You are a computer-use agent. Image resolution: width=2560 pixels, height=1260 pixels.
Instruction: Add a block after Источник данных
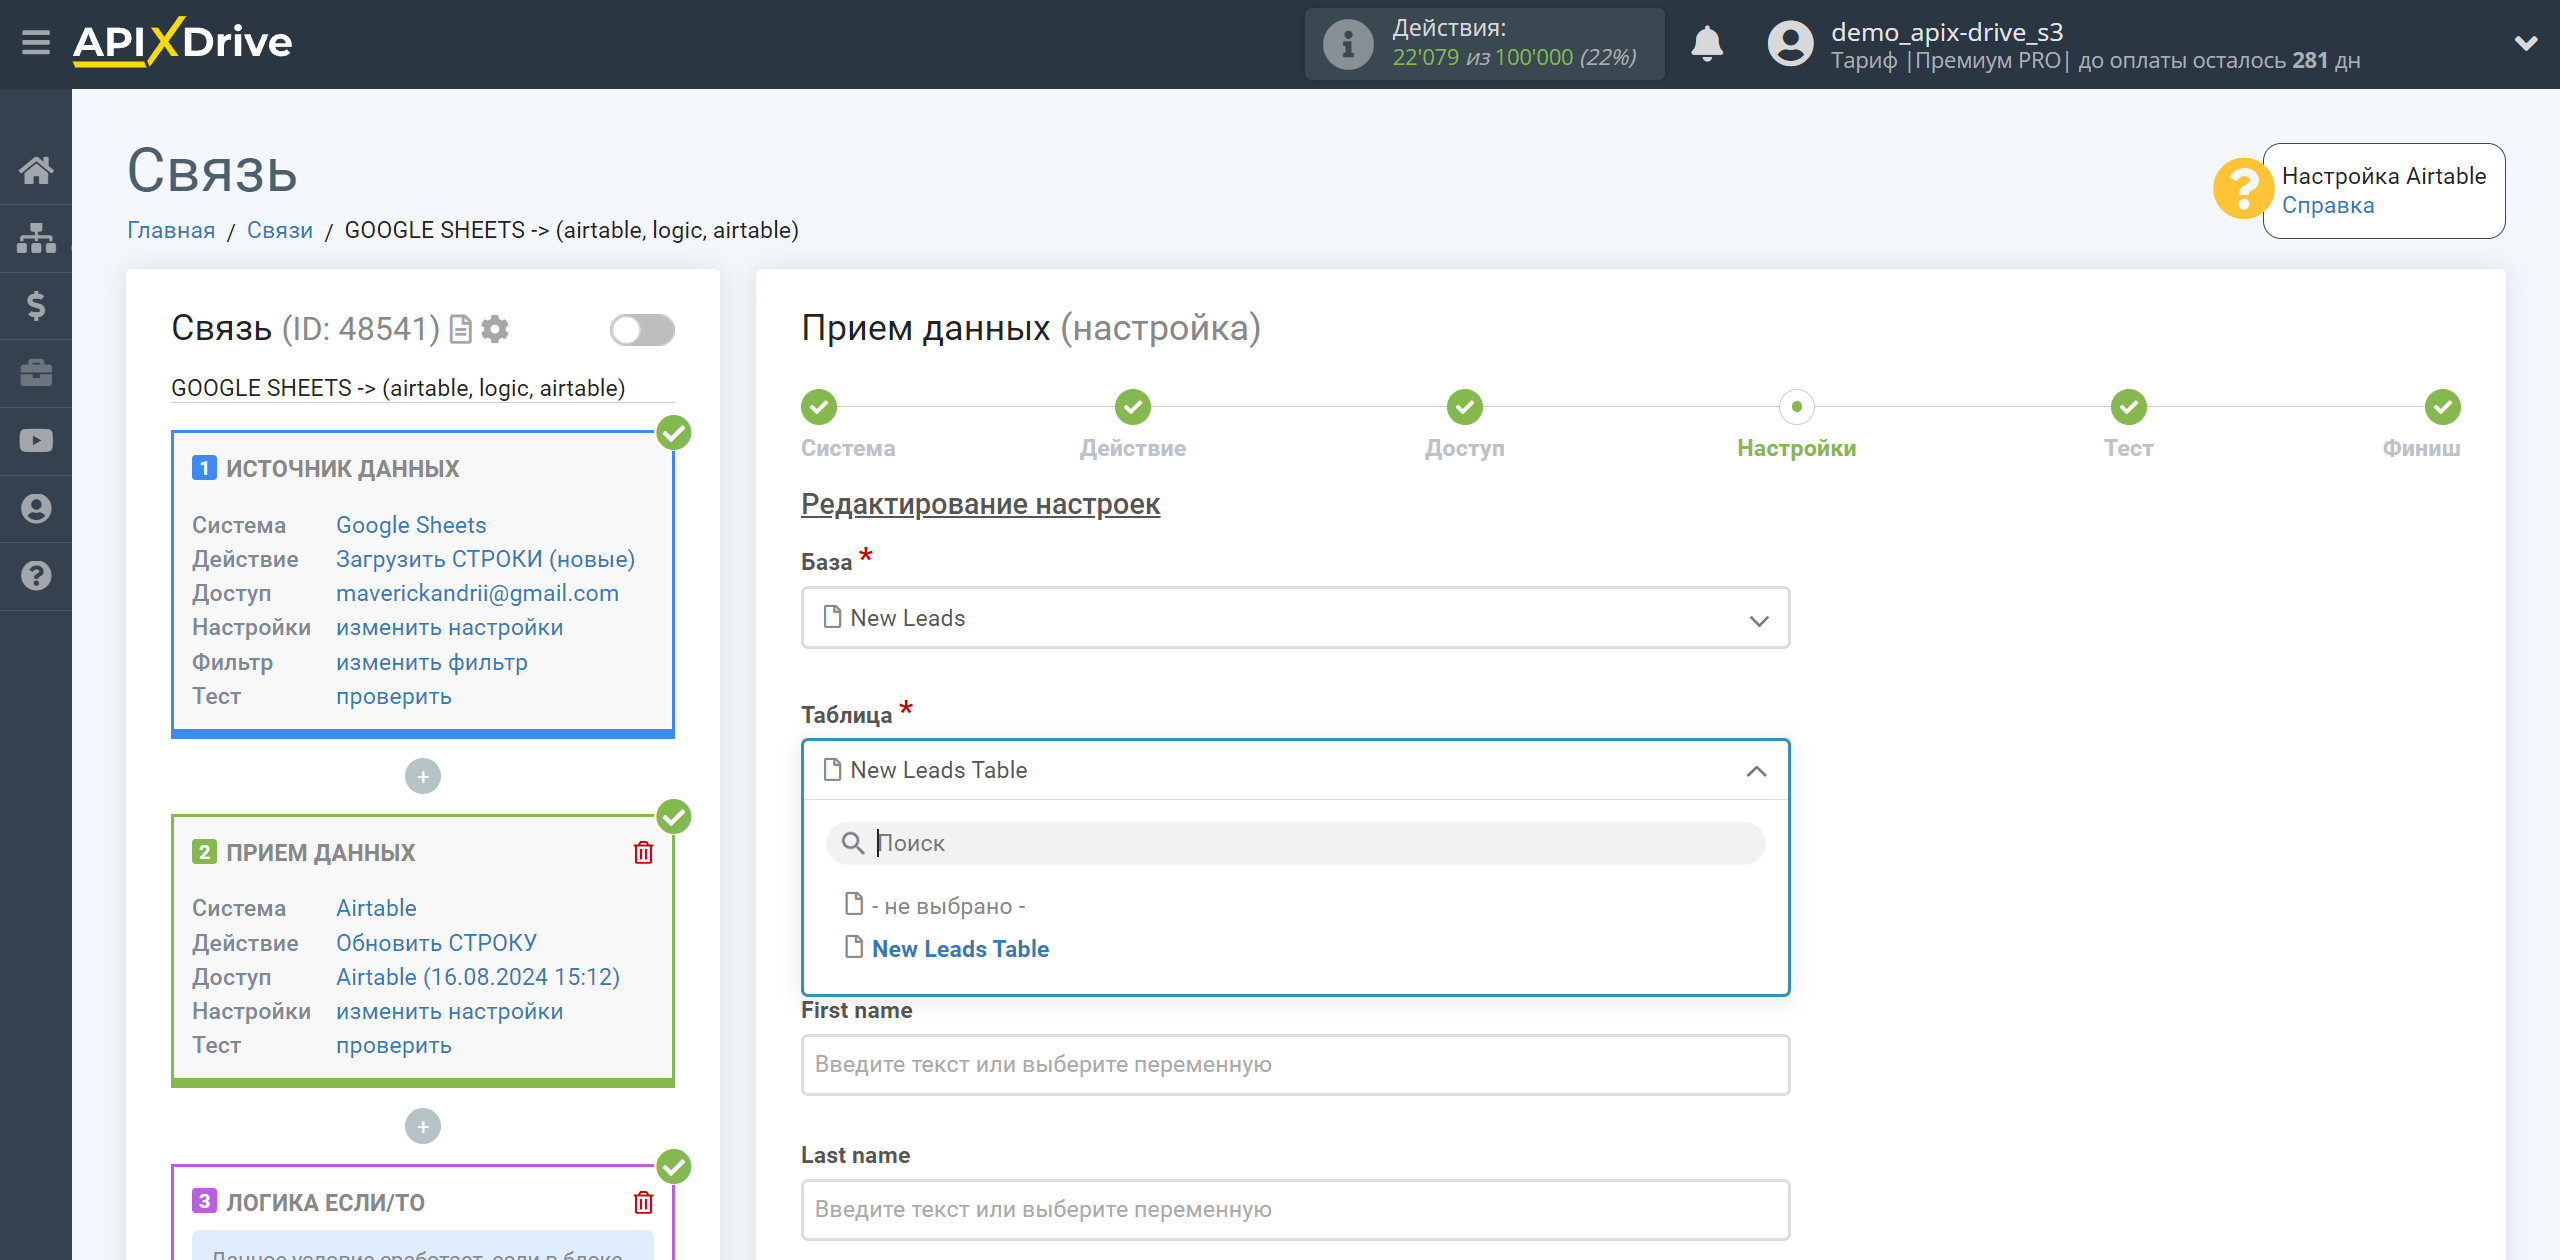(423, 776)
